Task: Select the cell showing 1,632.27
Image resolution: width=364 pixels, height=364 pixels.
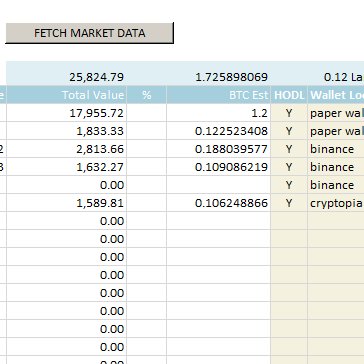Action: click(67, 167)
